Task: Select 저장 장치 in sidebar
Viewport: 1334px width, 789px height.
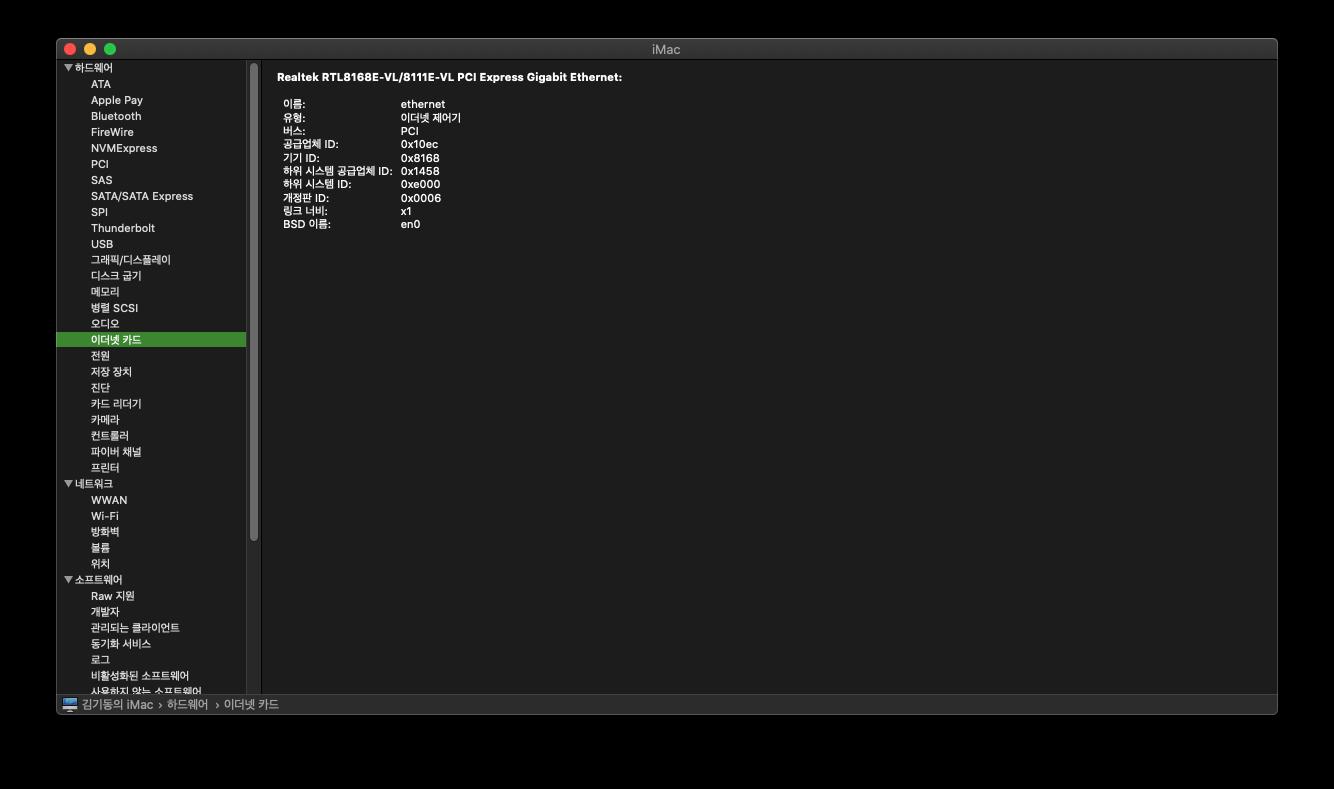Action: pyautogui.click(x=111, y=372)
